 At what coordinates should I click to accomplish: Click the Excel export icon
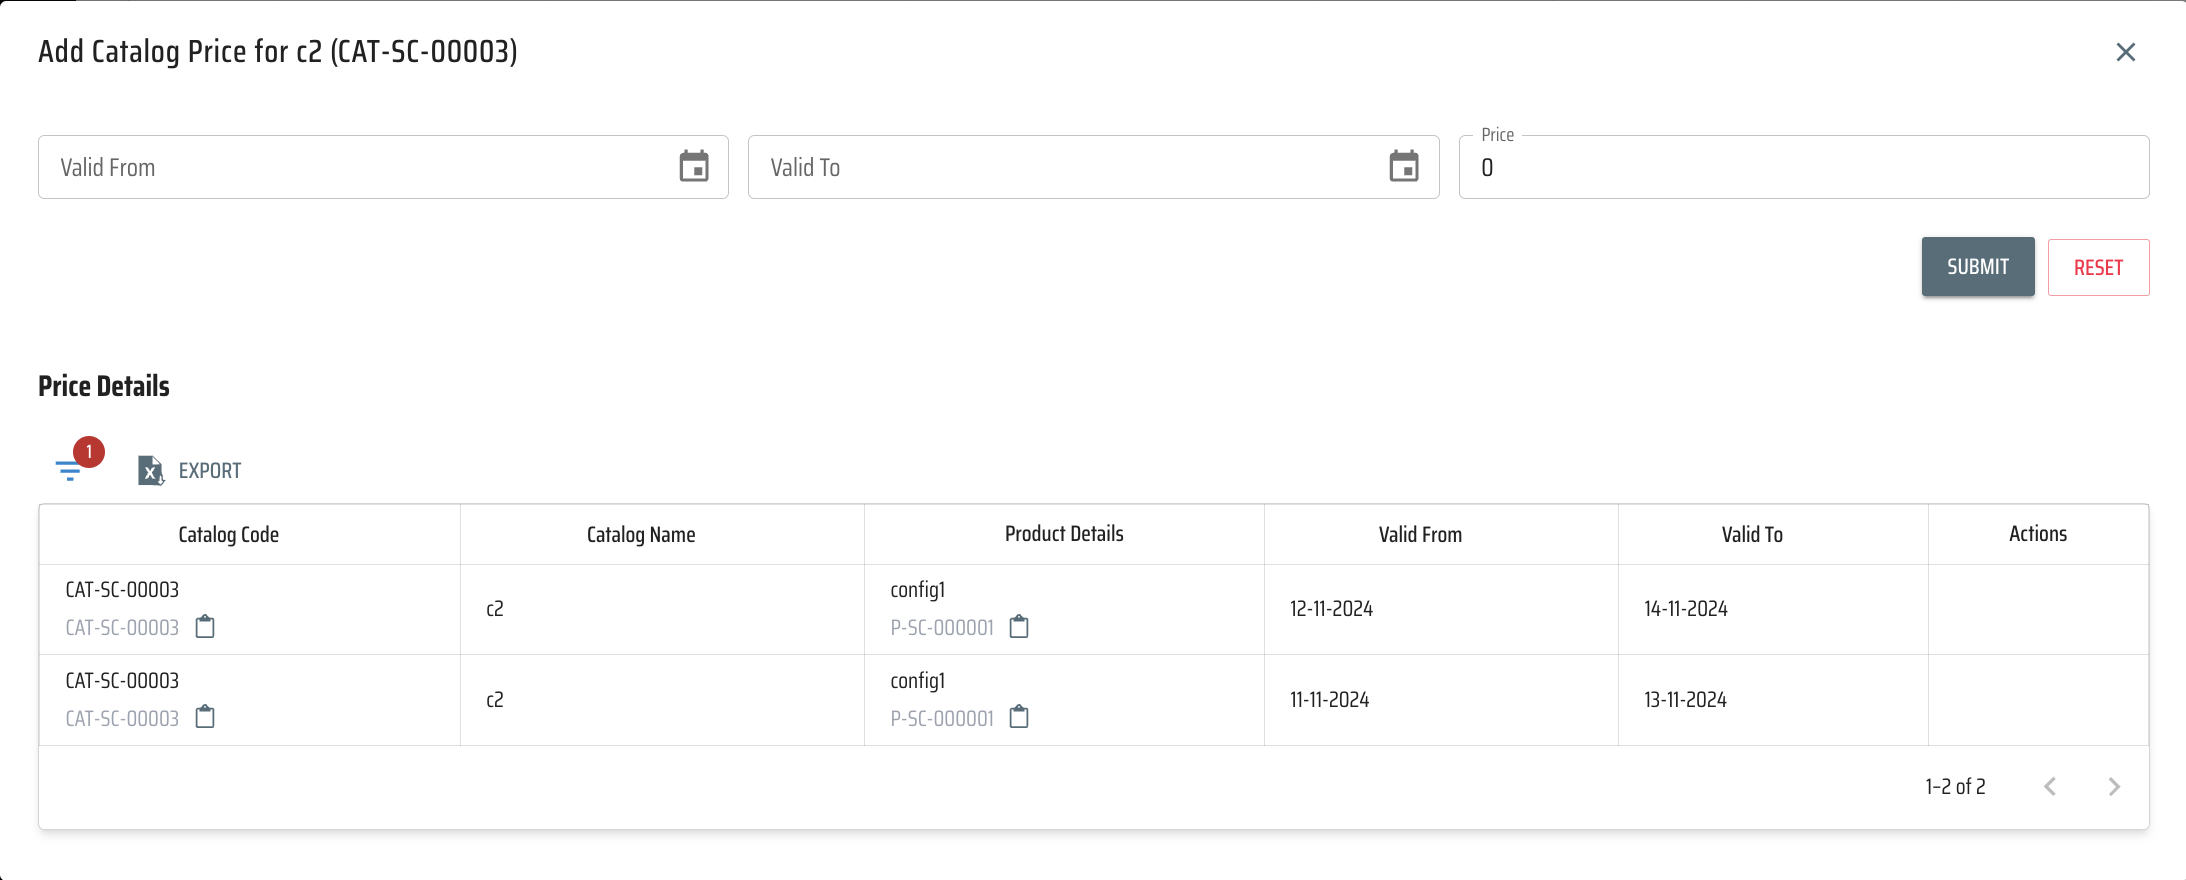[150, 470]
